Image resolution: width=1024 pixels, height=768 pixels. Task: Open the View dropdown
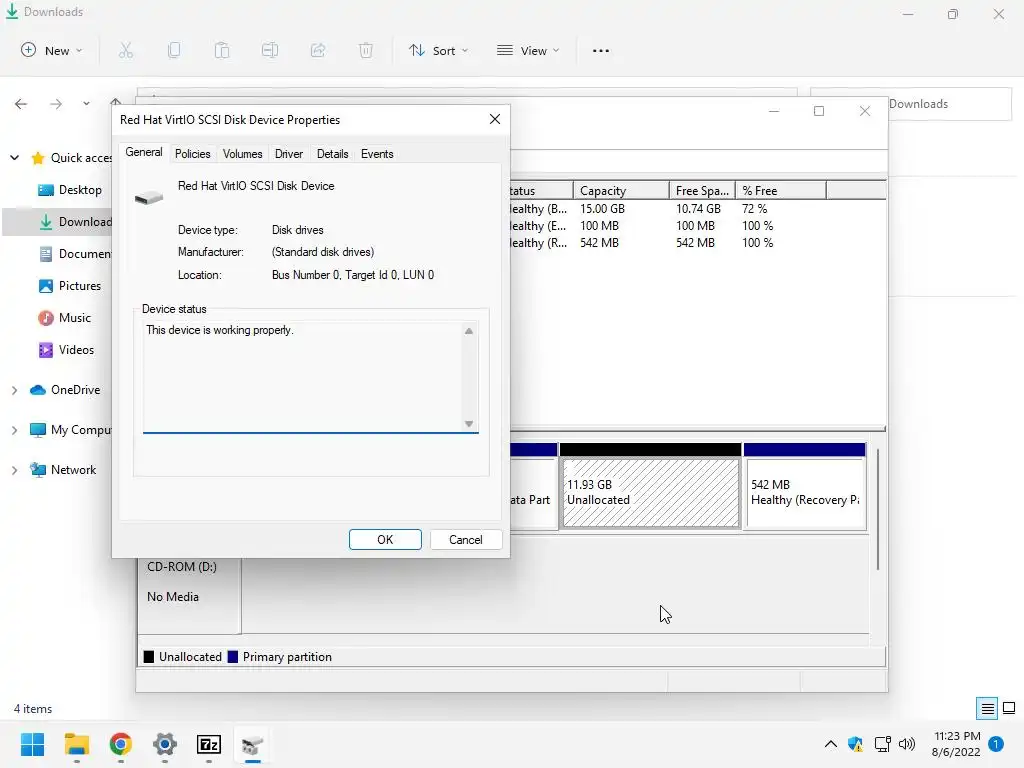[528, 50]
